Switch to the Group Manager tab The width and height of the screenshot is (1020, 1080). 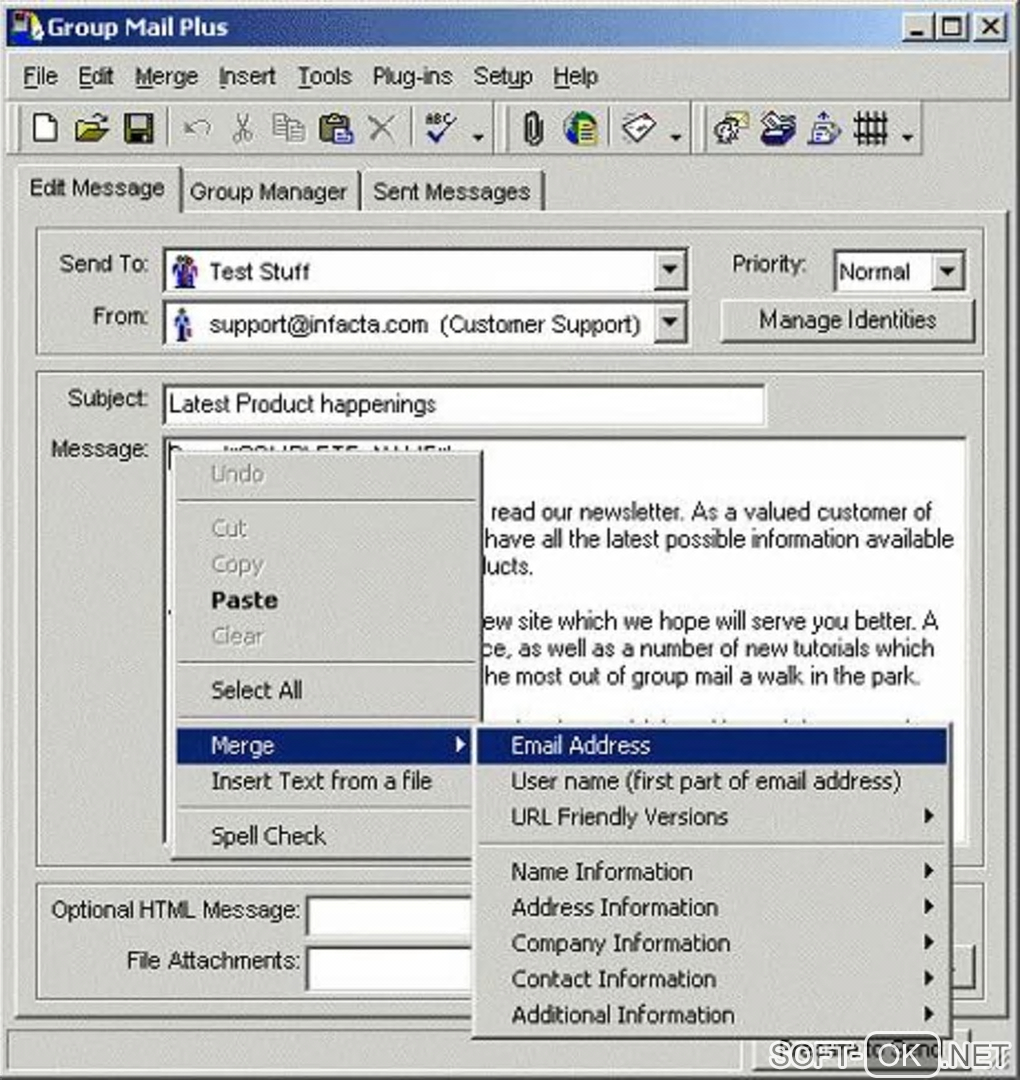268,191
